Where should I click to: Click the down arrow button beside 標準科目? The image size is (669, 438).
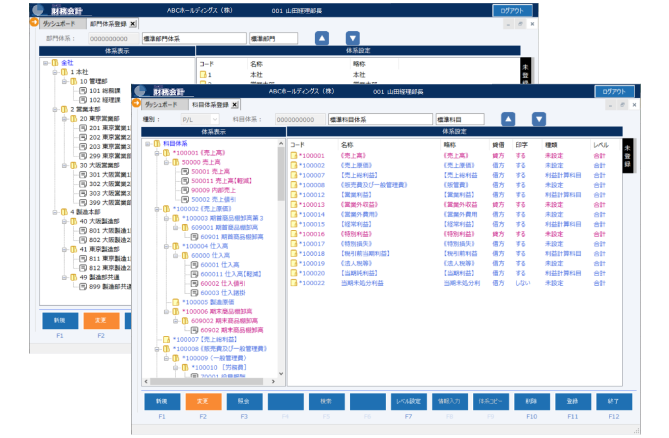click(538, 118)
